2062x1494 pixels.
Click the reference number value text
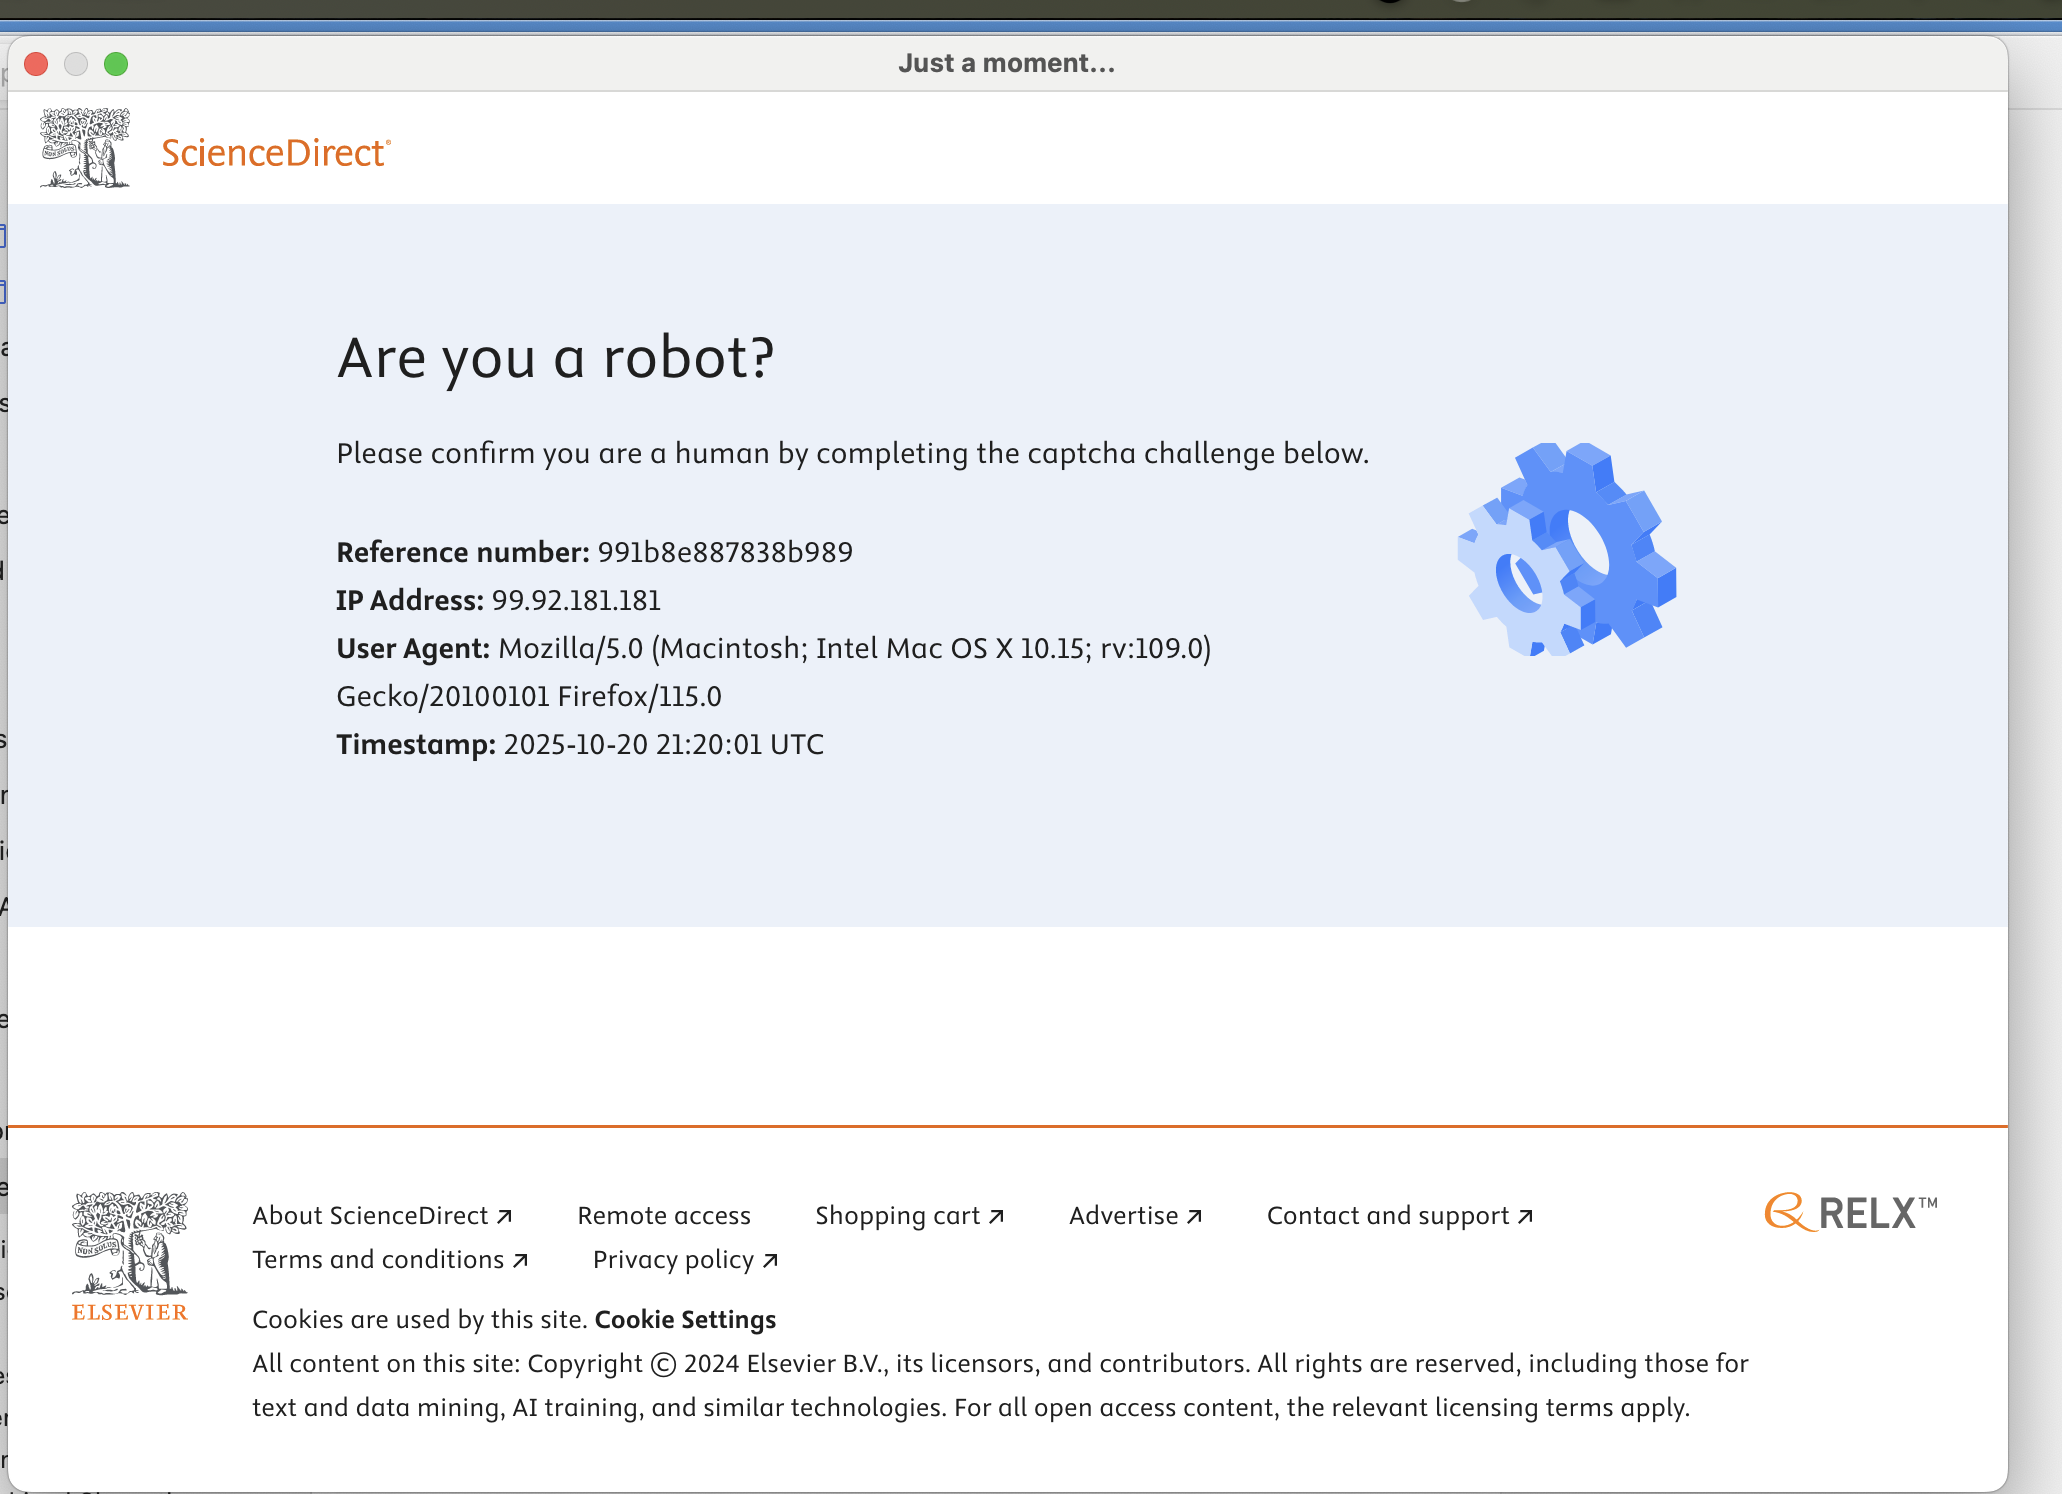(725, 553)
